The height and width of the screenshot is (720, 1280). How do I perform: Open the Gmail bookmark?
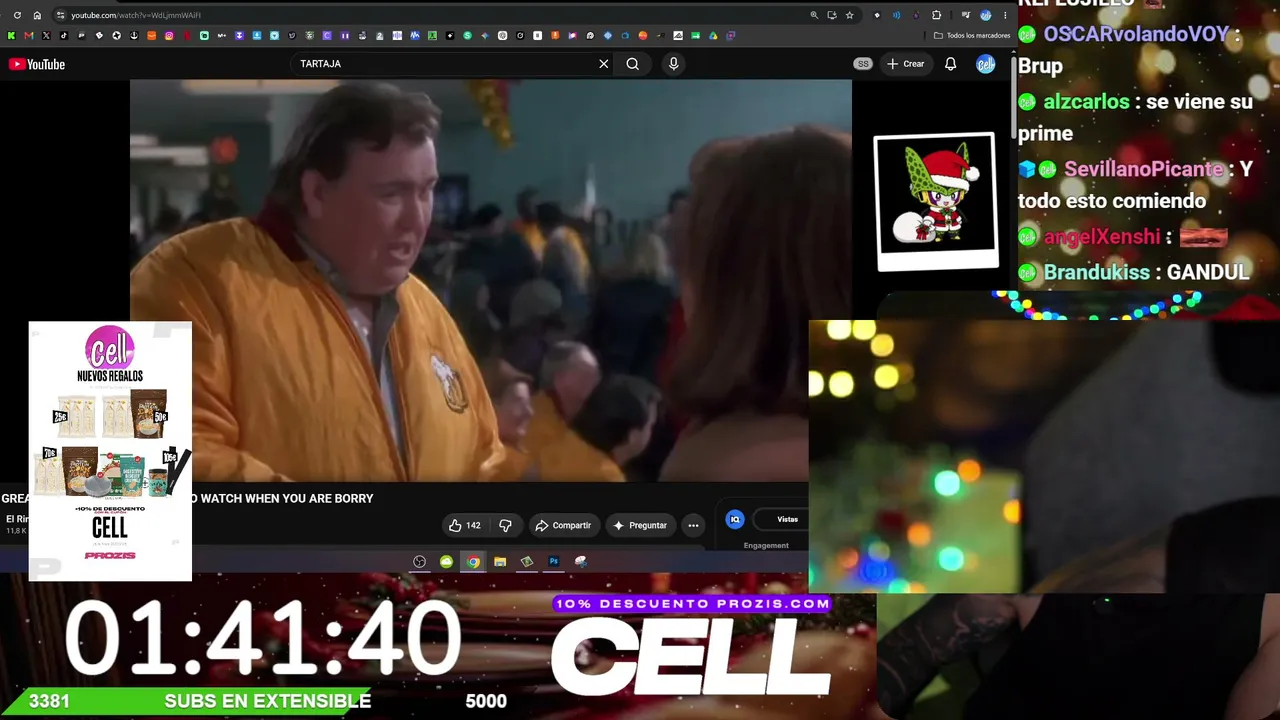click(x=28, y=36)
